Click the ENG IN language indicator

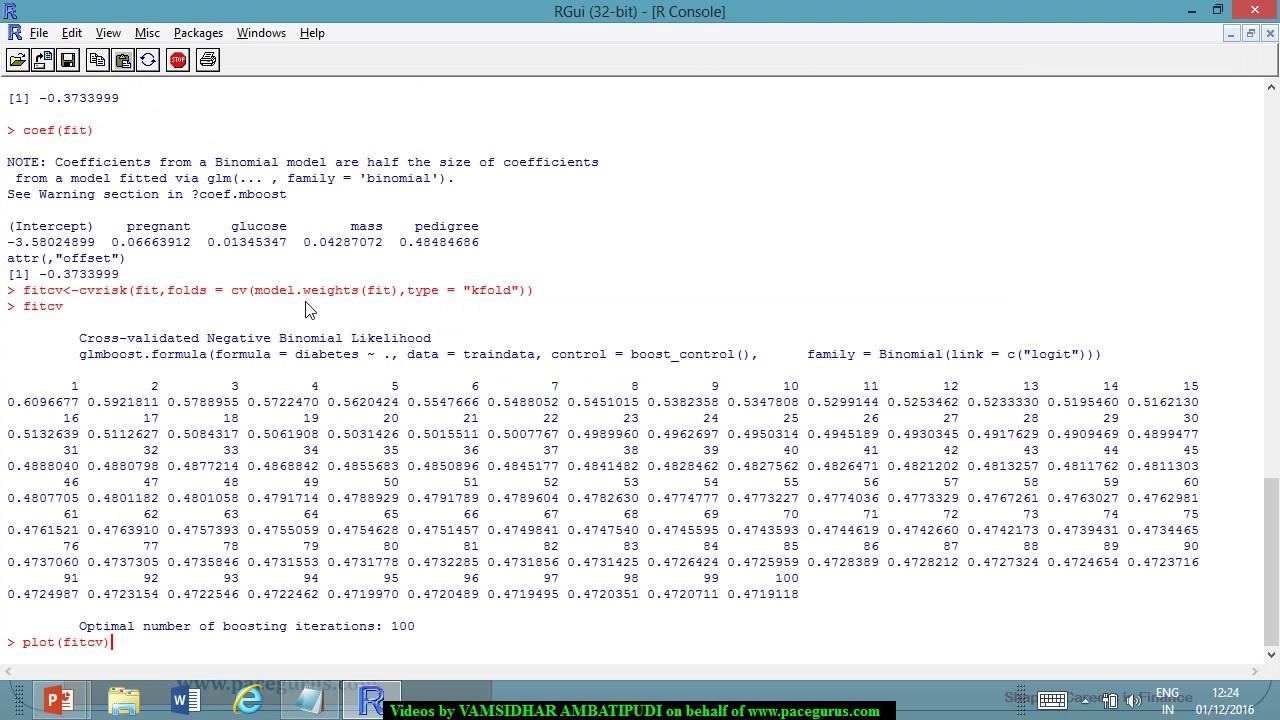click(x=1167, y=701)
